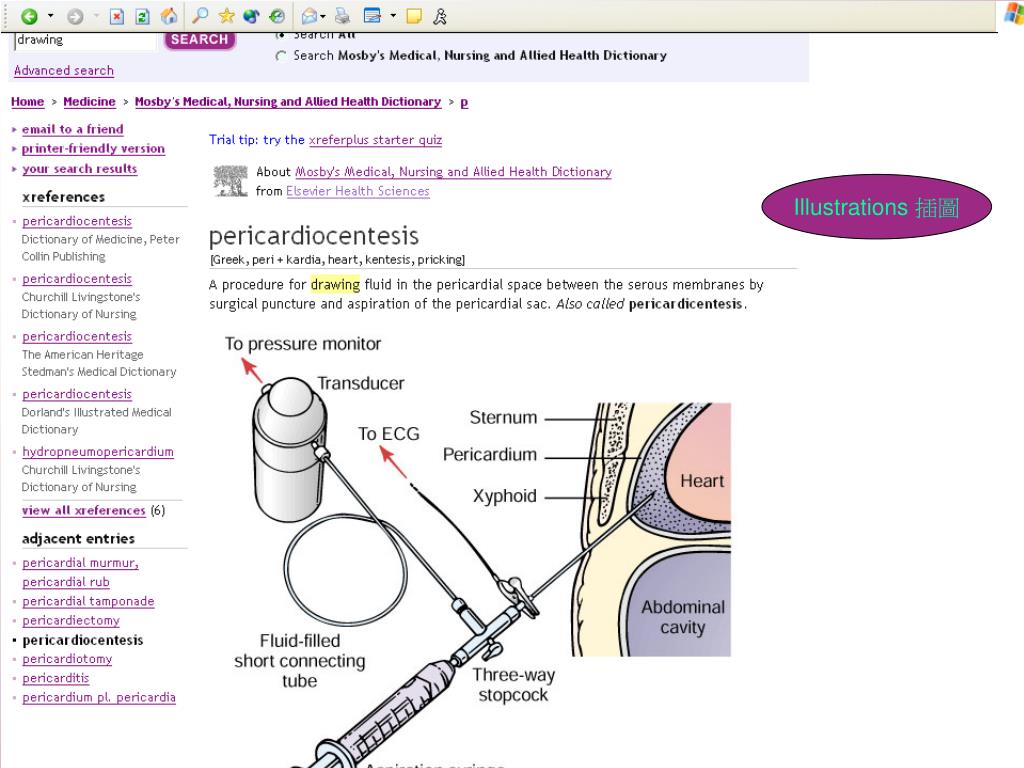Open adjacent entry 'pericardial murmur,'
The height and width of the screenshot is (768, 1024).
[80, 563]
